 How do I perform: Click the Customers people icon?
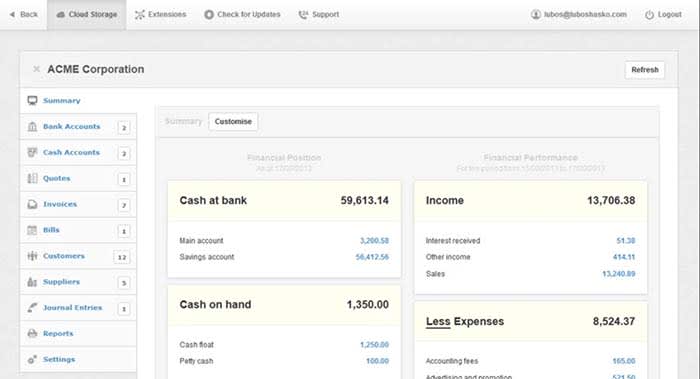(x=32, y=256)
